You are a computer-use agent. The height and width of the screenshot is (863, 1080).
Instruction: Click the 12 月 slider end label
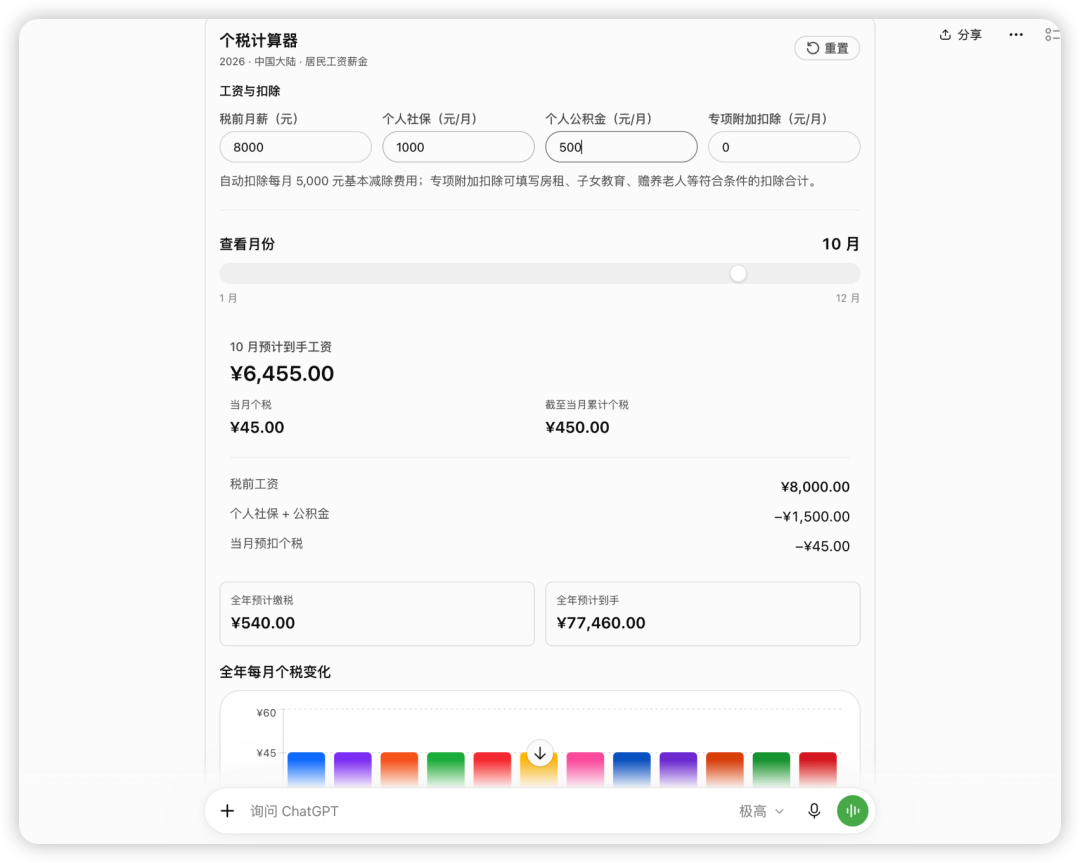click(x=848, y=298)
